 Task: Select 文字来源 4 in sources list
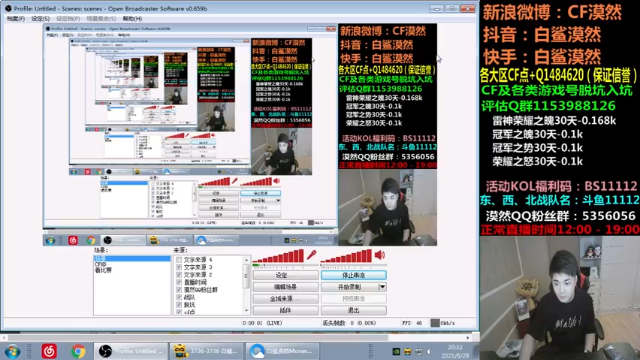[x=198, y=260]
